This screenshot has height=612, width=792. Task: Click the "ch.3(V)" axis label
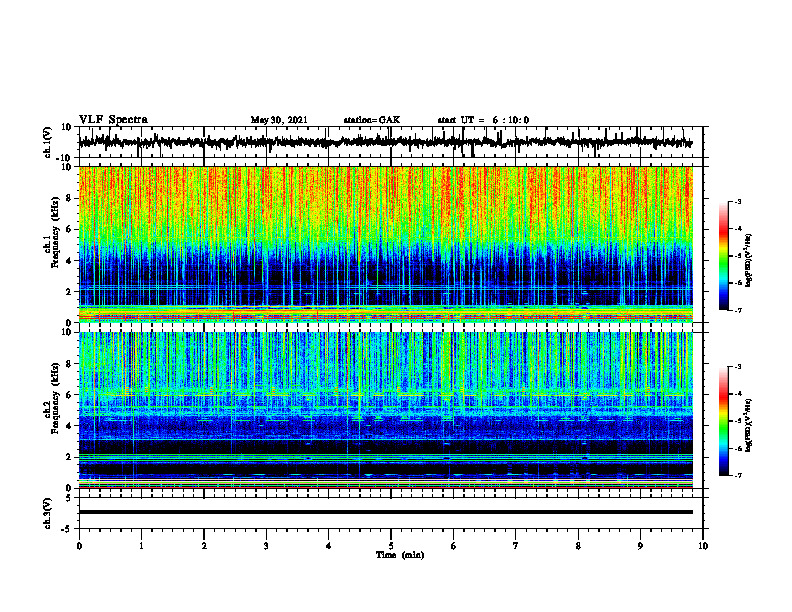tap(48, 513)
